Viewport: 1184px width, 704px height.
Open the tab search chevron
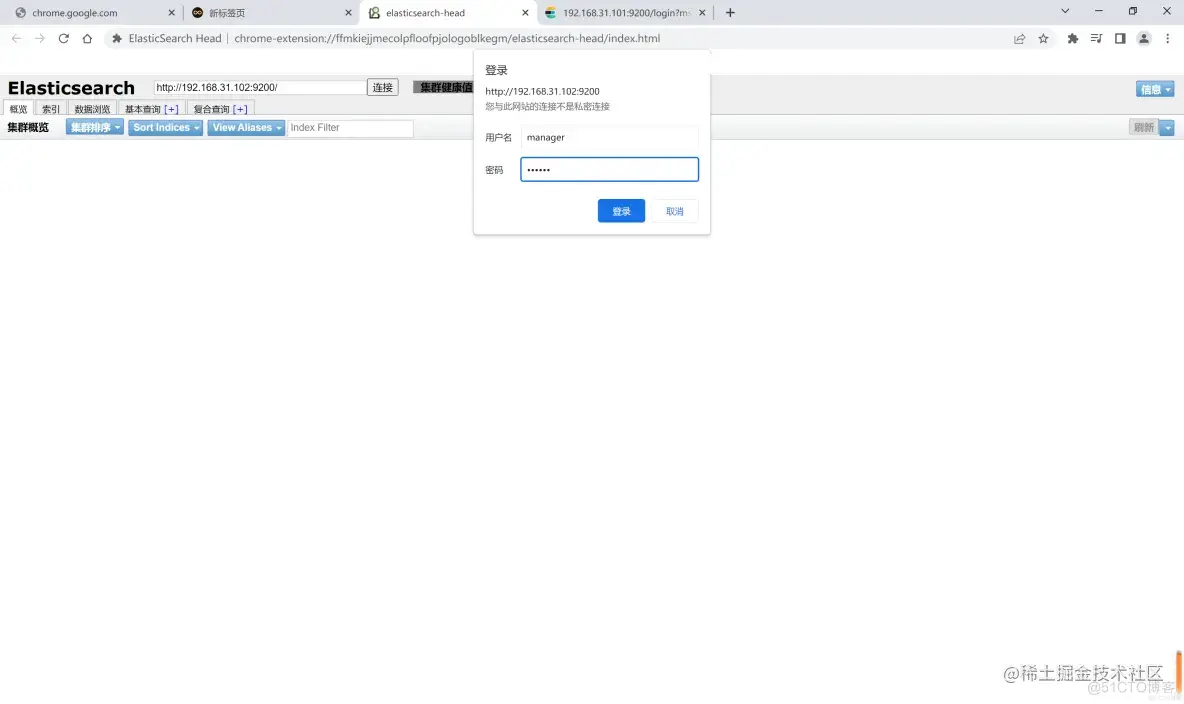click(1065, 11)
